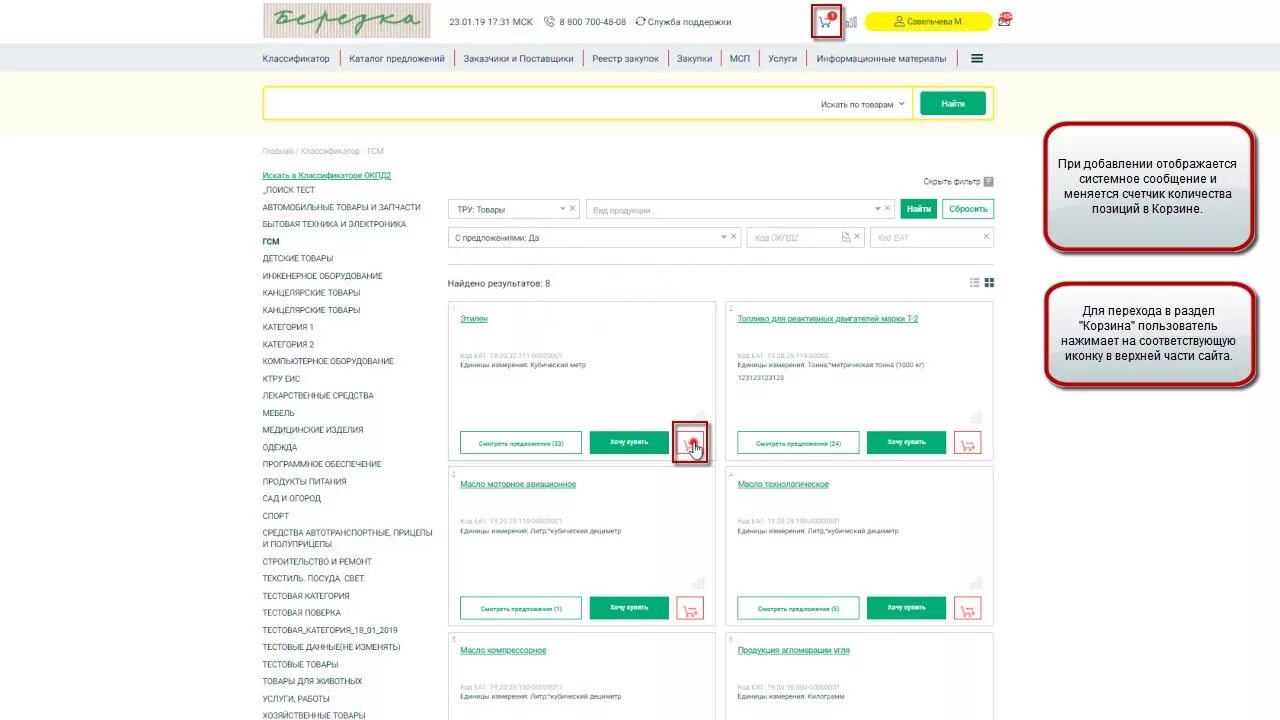Select category КОМПЬЮТЕРНОЕ ОБОРУДОВАНИЕ
This screenshot has width=1280, height=720.
coord(328,361)
